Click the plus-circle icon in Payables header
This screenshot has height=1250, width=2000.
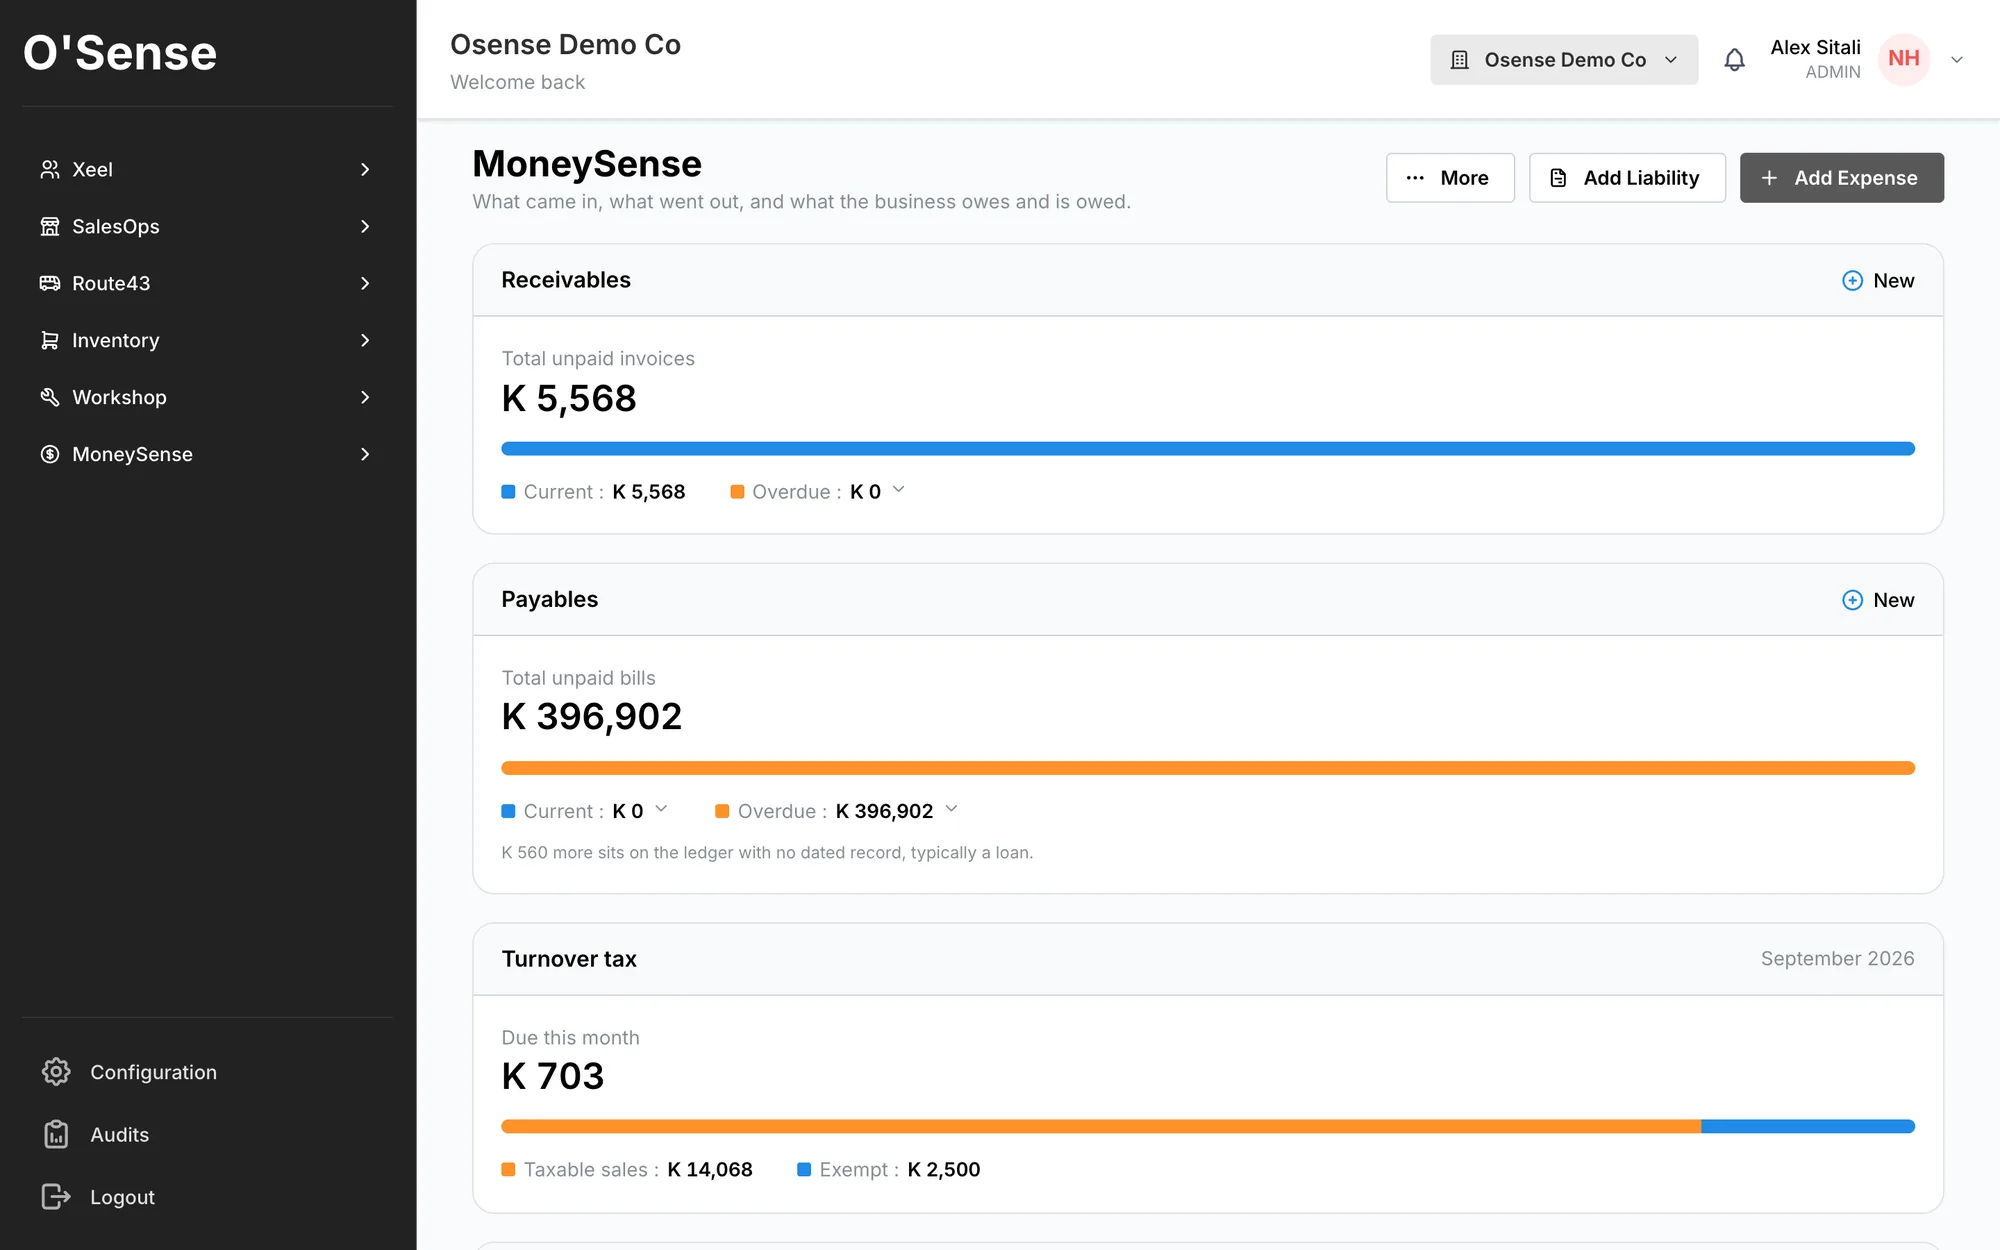1852,600
